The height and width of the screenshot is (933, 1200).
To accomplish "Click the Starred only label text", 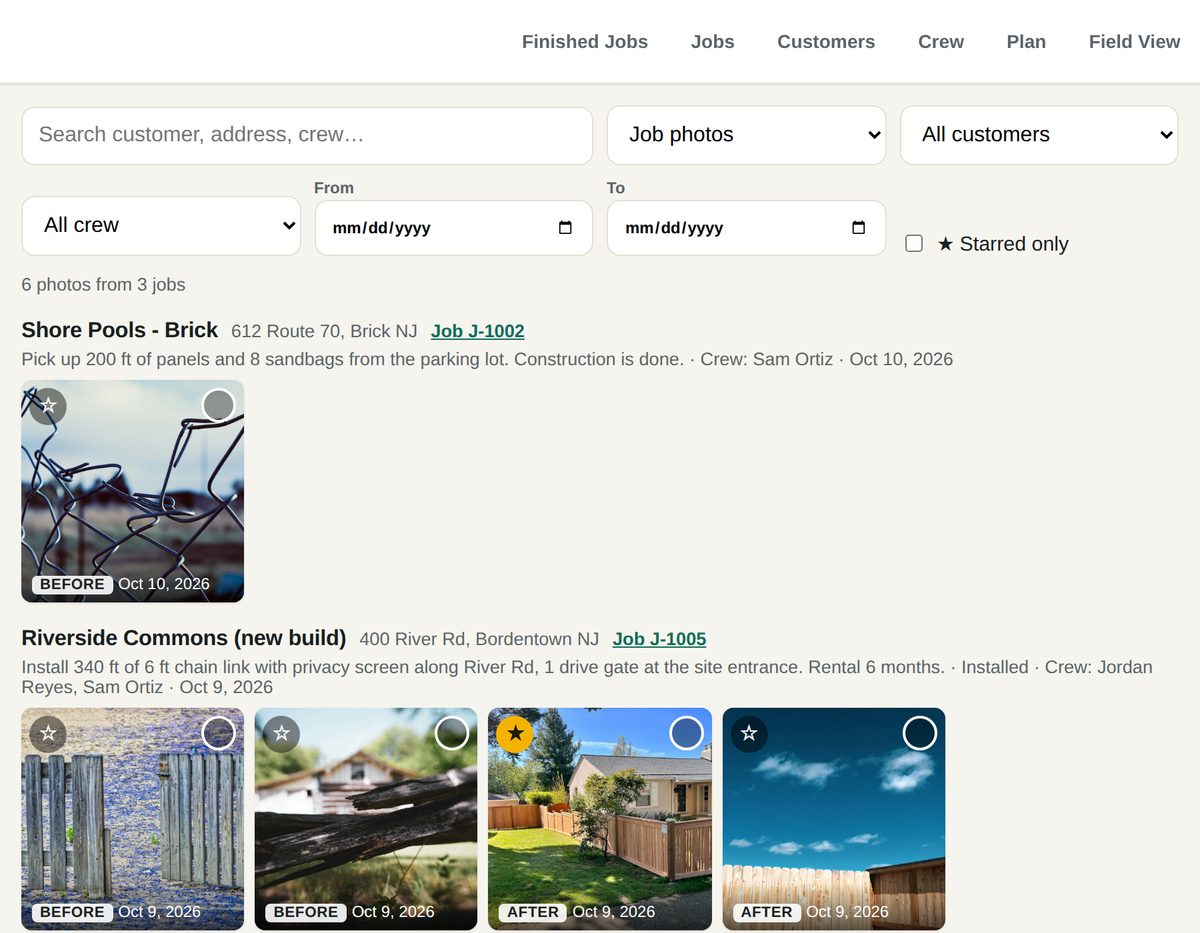I will click(x=1003, y=244).
